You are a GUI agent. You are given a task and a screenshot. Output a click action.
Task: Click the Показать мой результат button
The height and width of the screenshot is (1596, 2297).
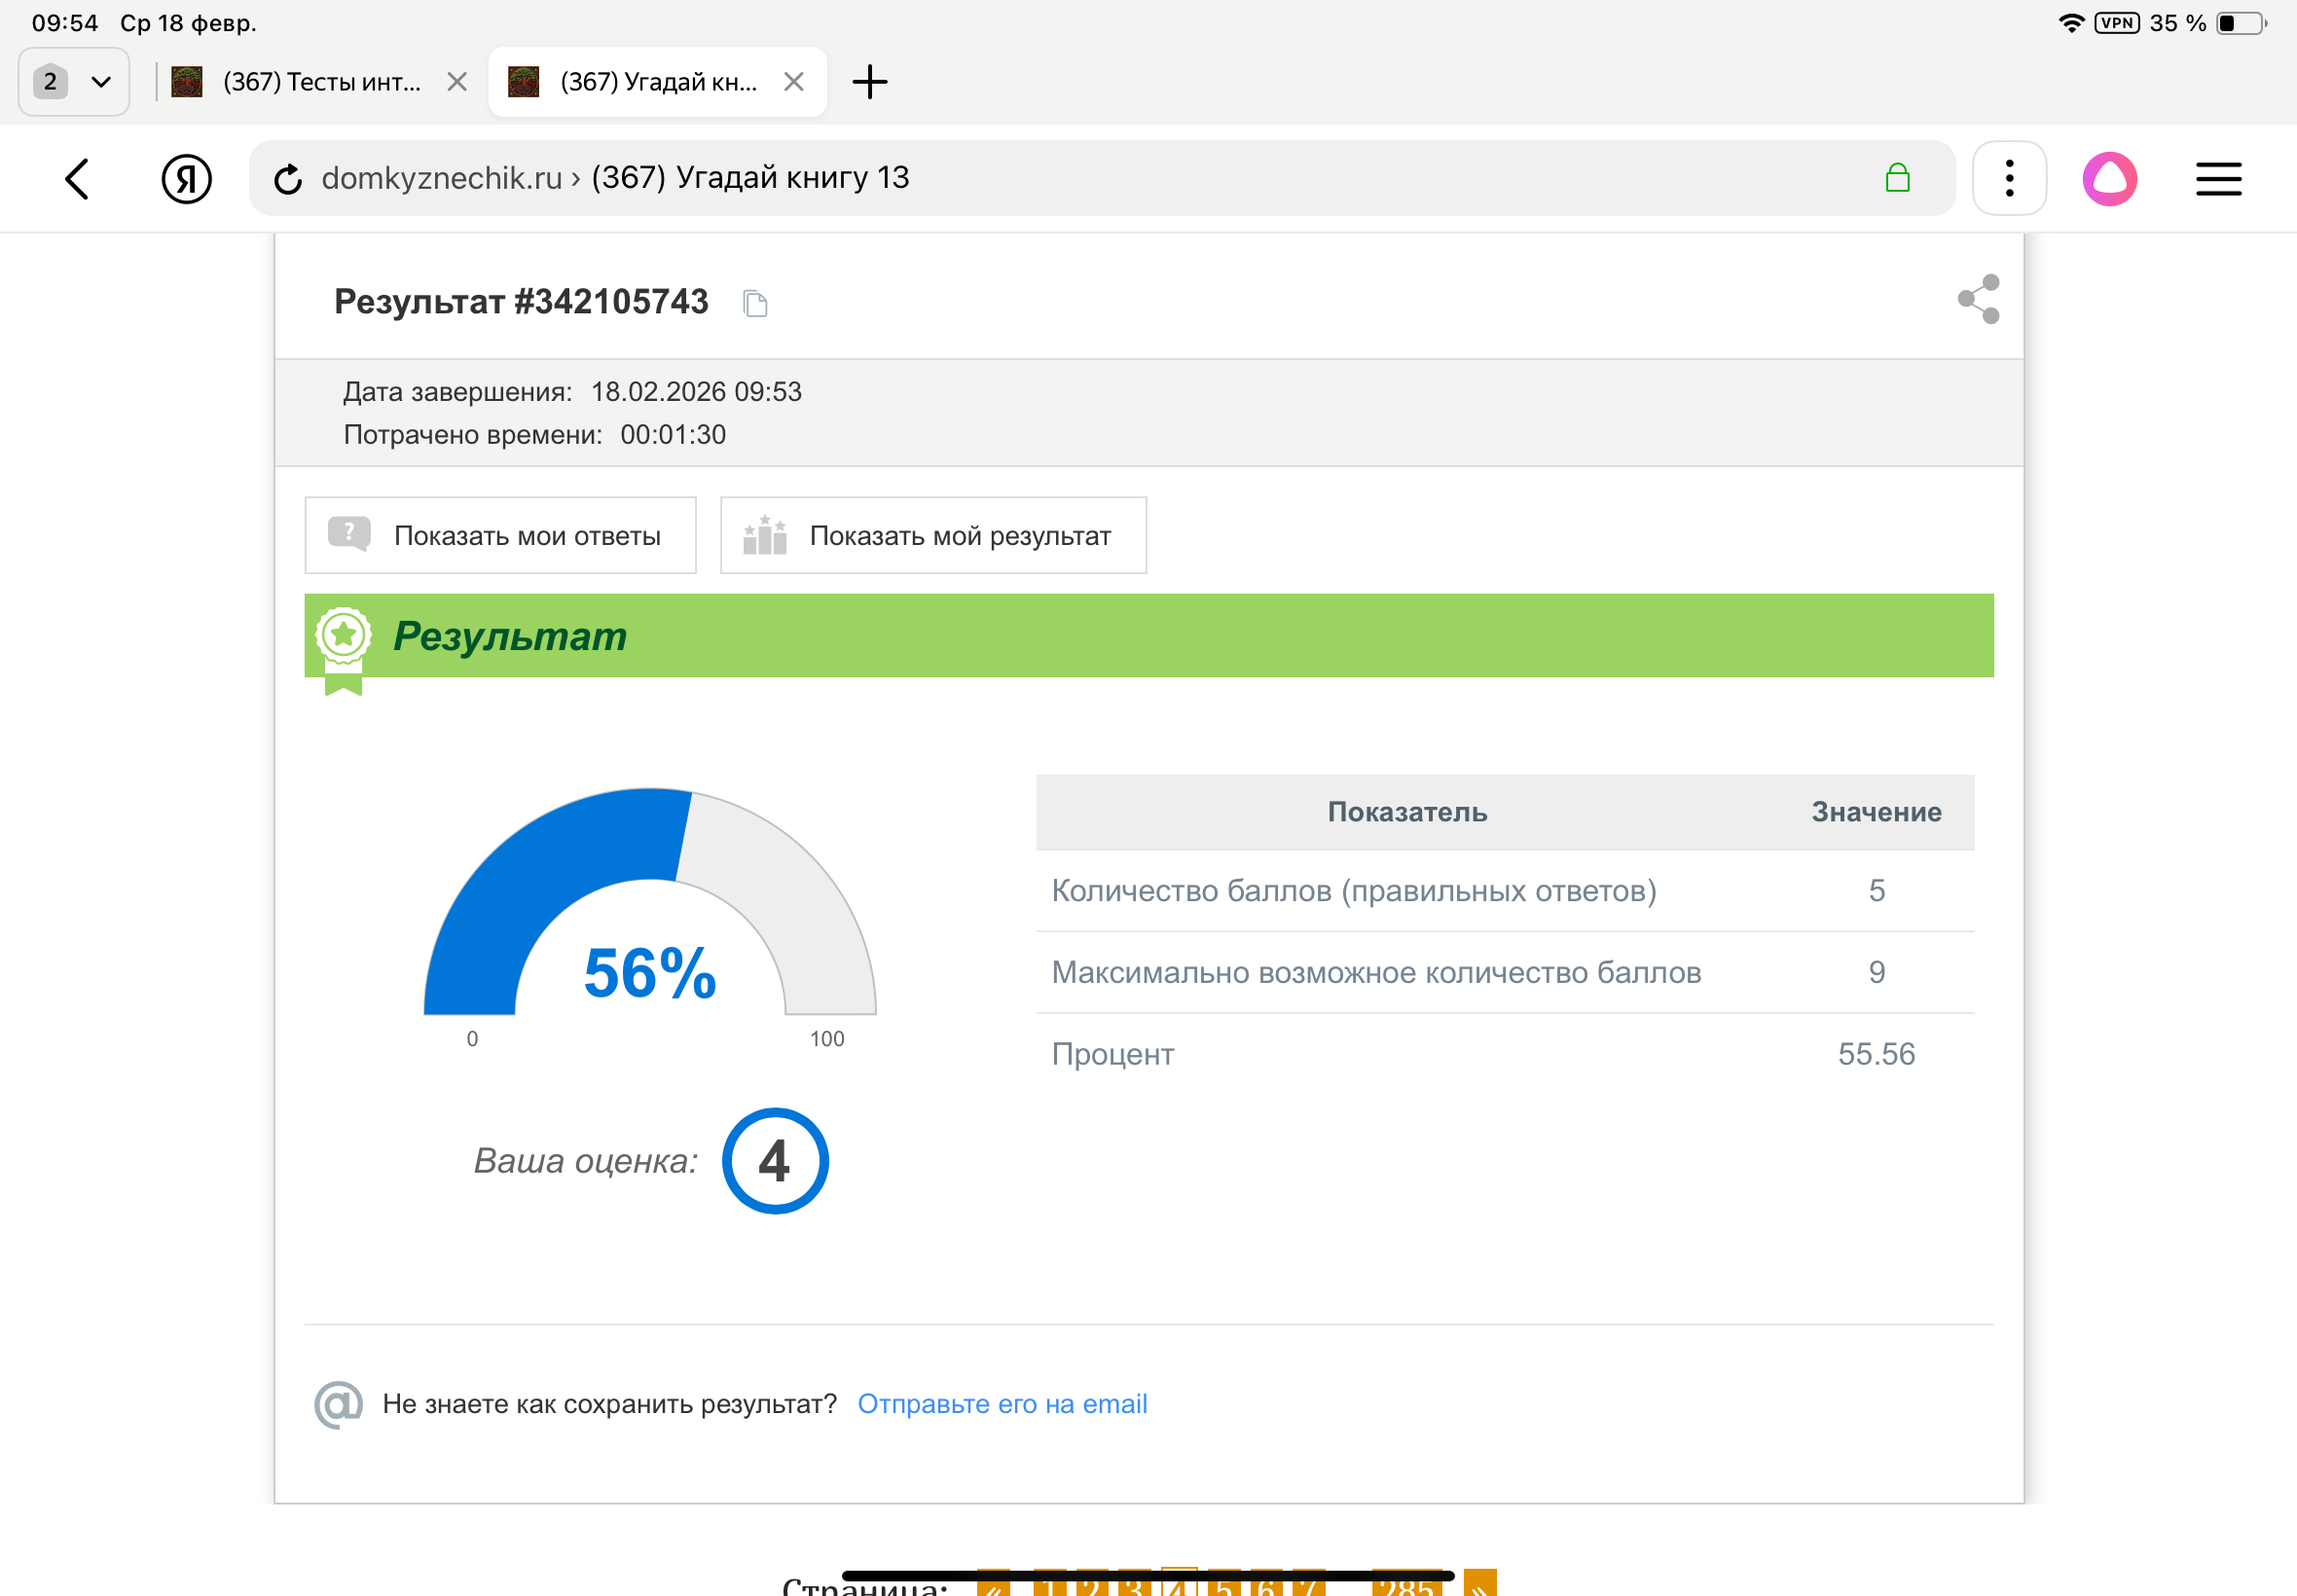click(x=933, y=536)
